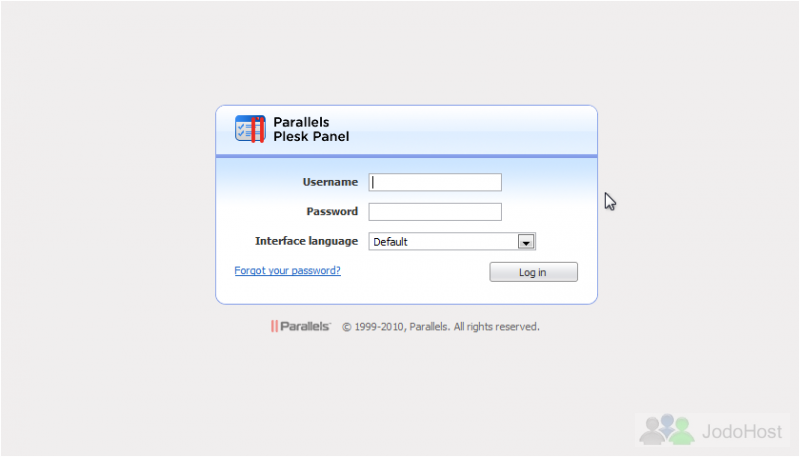Open the Forgot your password link
Viewport: 800px width, 457px height.
tap(287, 271)
